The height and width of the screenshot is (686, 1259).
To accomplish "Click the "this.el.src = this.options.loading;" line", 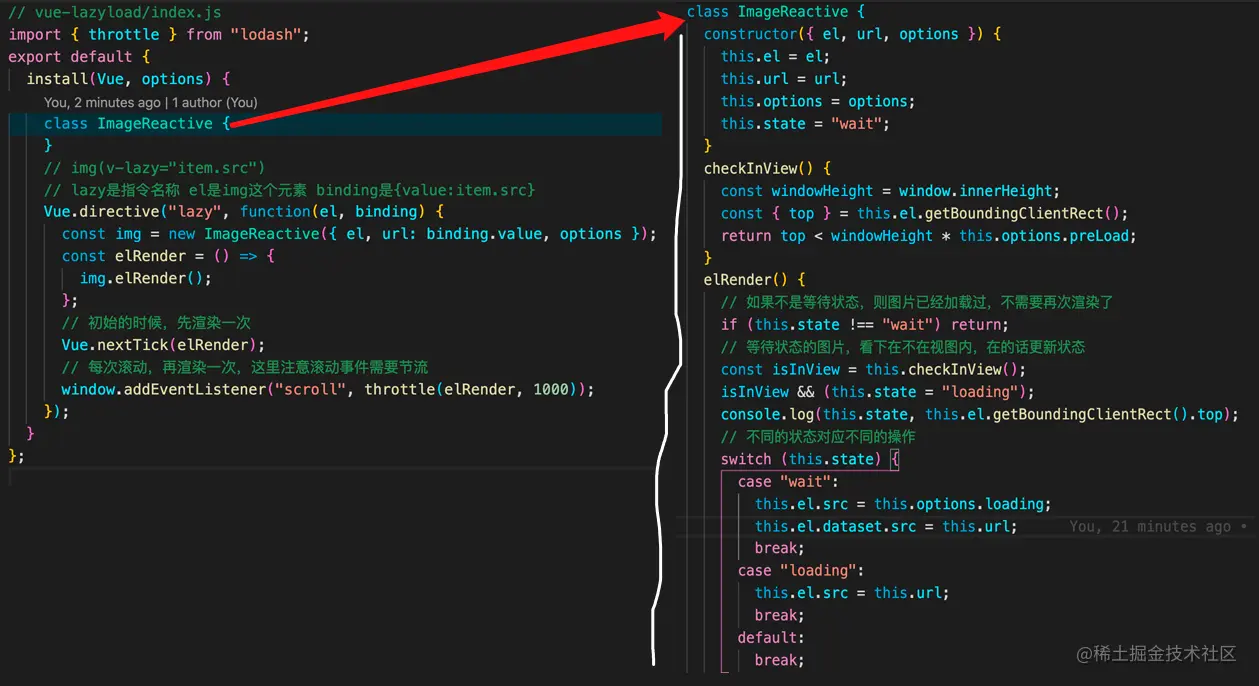I will (903, 504).
